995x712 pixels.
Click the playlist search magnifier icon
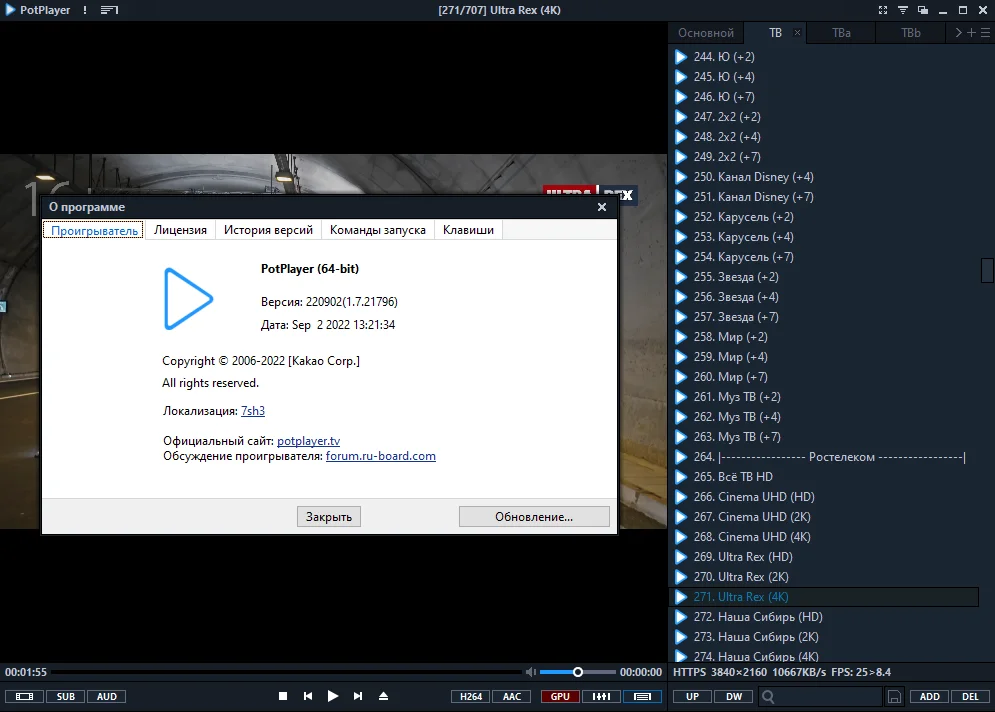pos(768,697)
